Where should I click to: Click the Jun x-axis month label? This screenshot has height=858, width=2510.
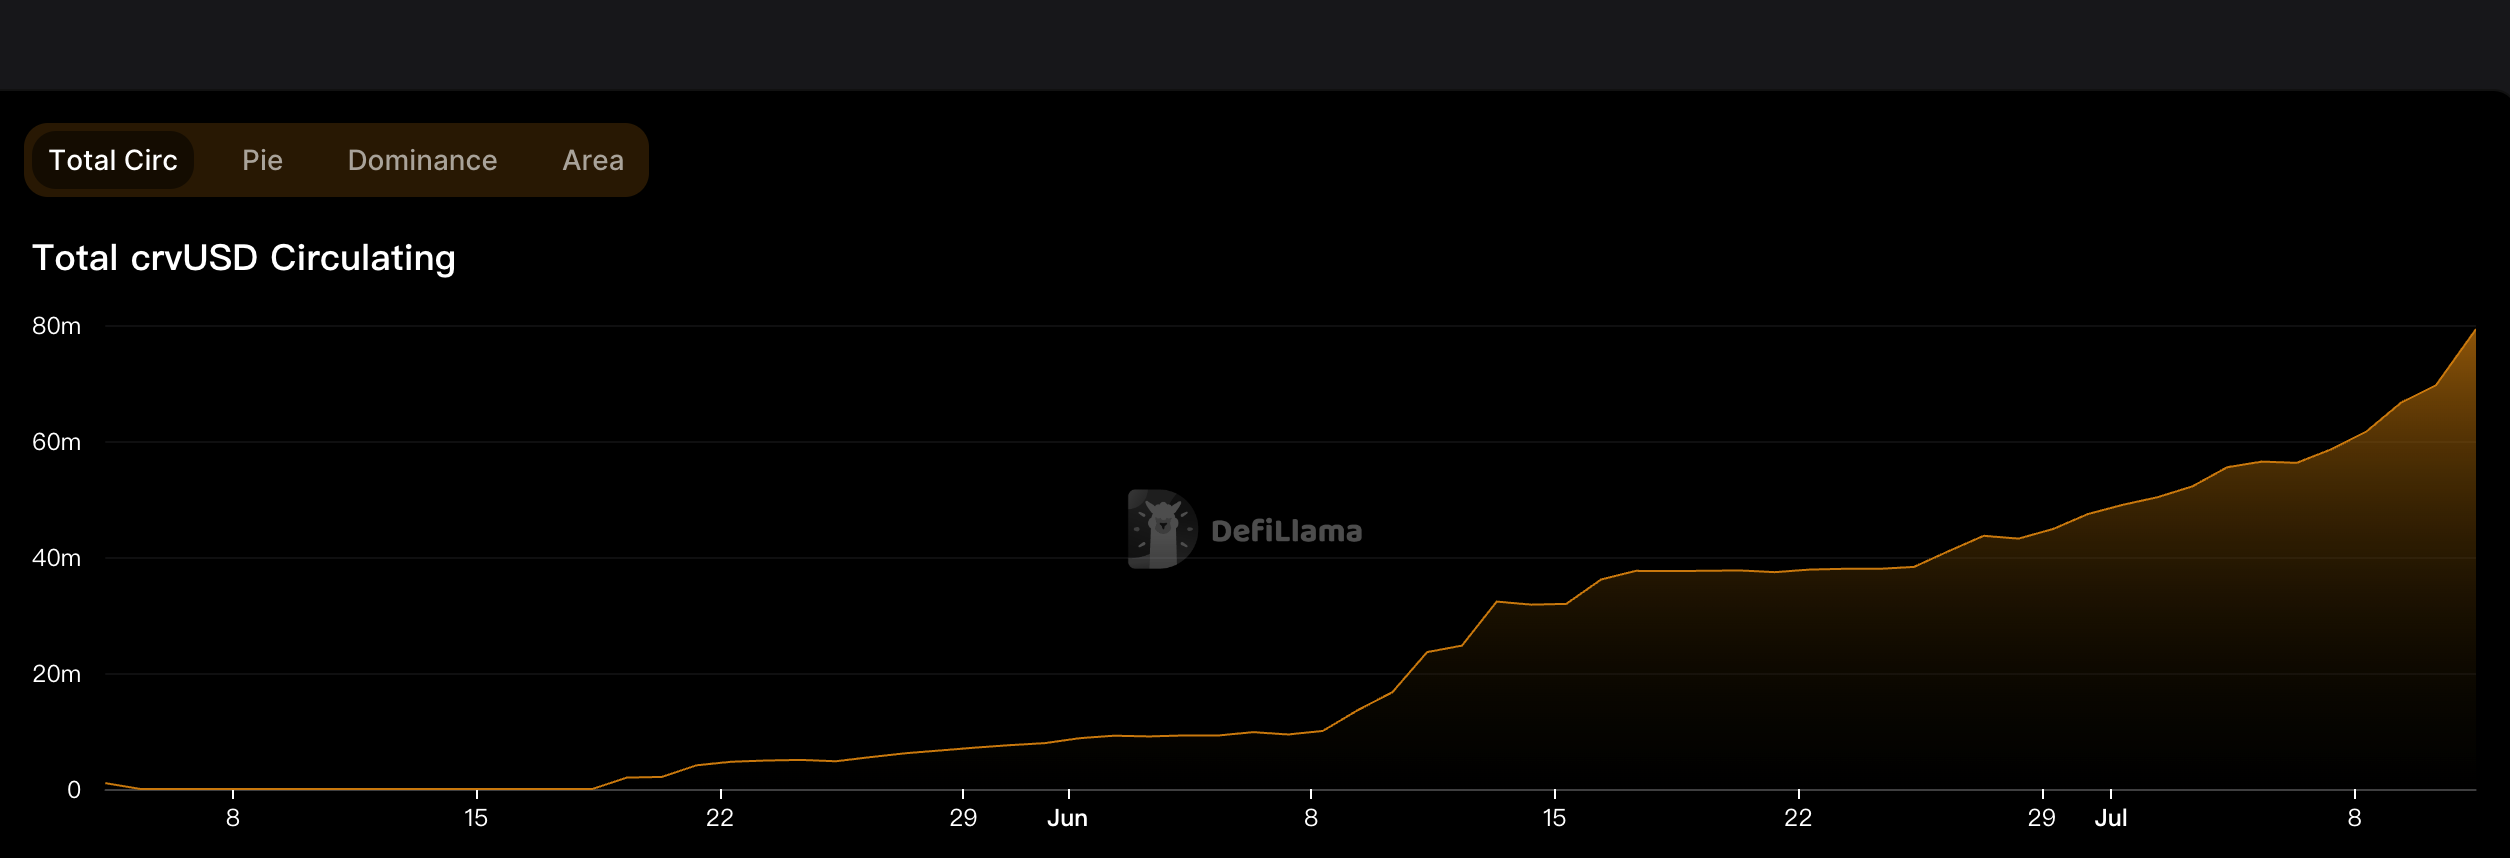pos(1067,818)
